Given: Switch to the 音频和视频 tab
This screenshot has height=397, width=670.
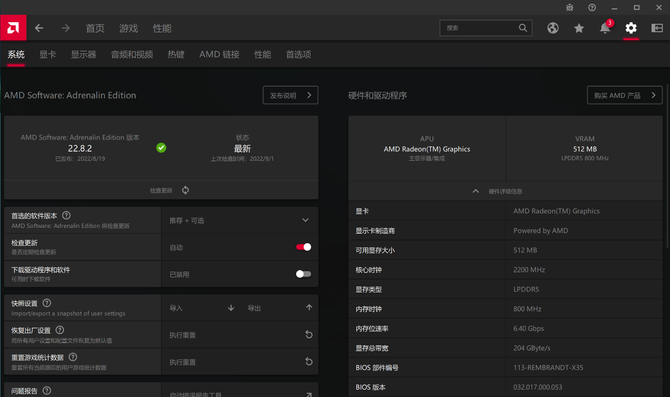Looking at the screenshot, I should 132,54.
